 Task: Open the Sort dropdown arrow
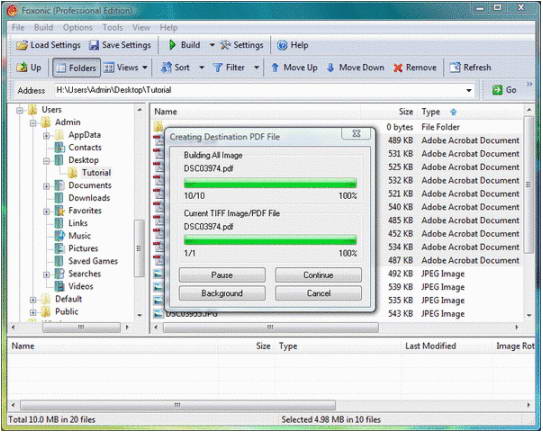tap(202, 68)
